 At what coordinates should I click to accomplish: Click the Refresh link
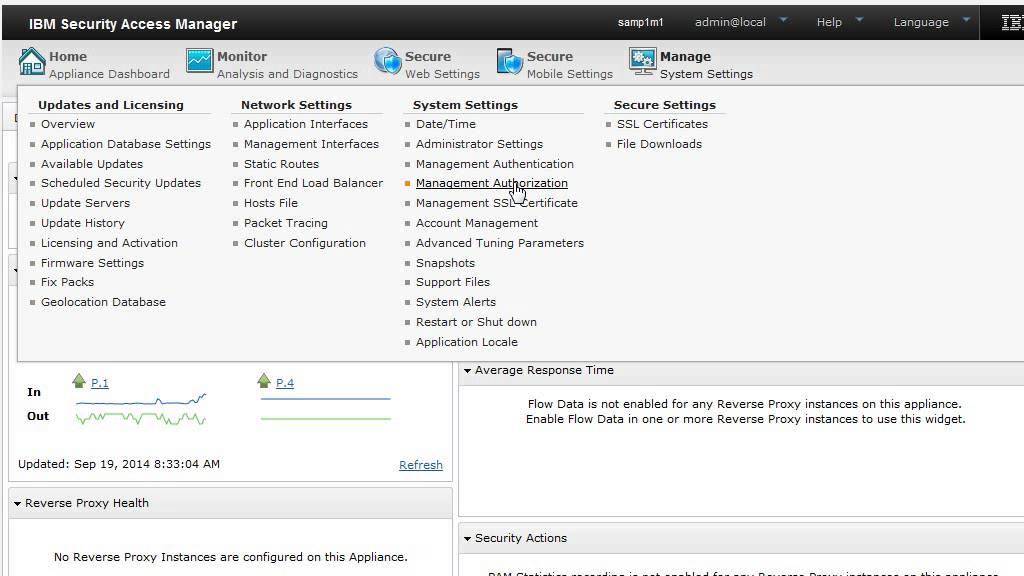point(421,465)
